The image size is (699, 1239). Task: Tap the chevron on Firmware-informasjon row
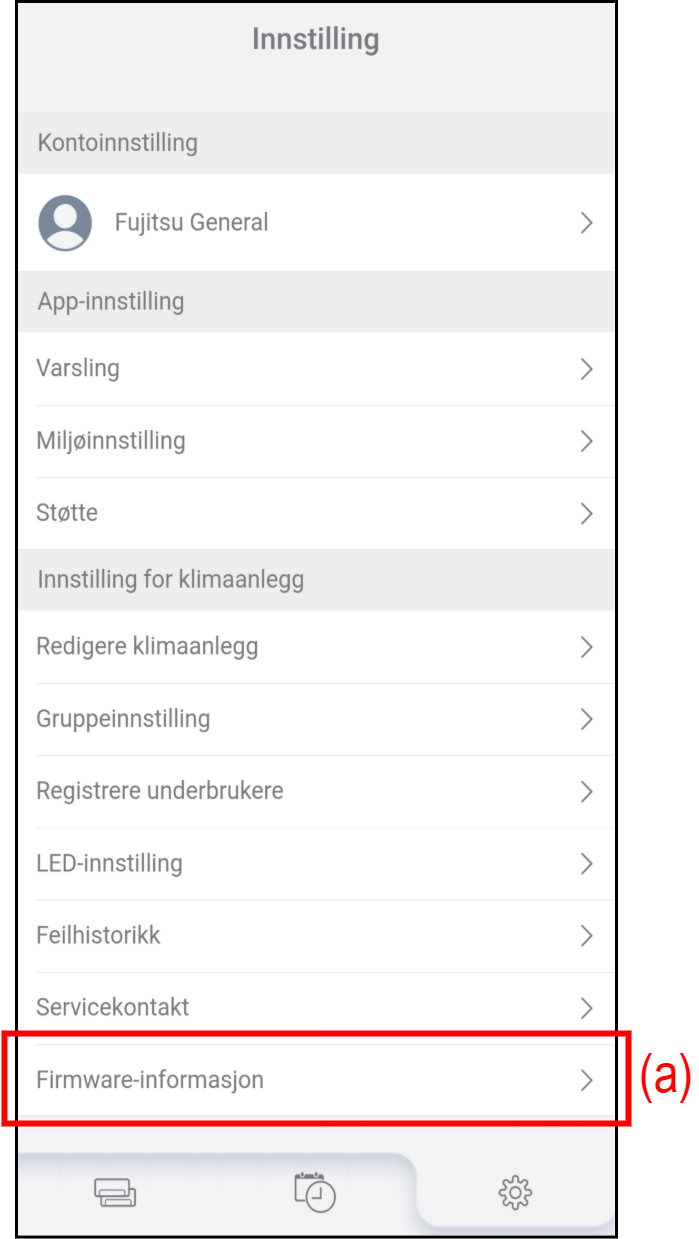pyautogui.click(x=587, y=1080)
